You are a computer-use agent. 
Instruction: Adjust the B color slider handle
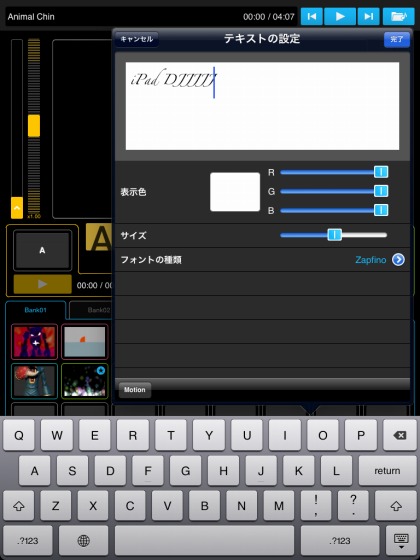tap(381, 210)
